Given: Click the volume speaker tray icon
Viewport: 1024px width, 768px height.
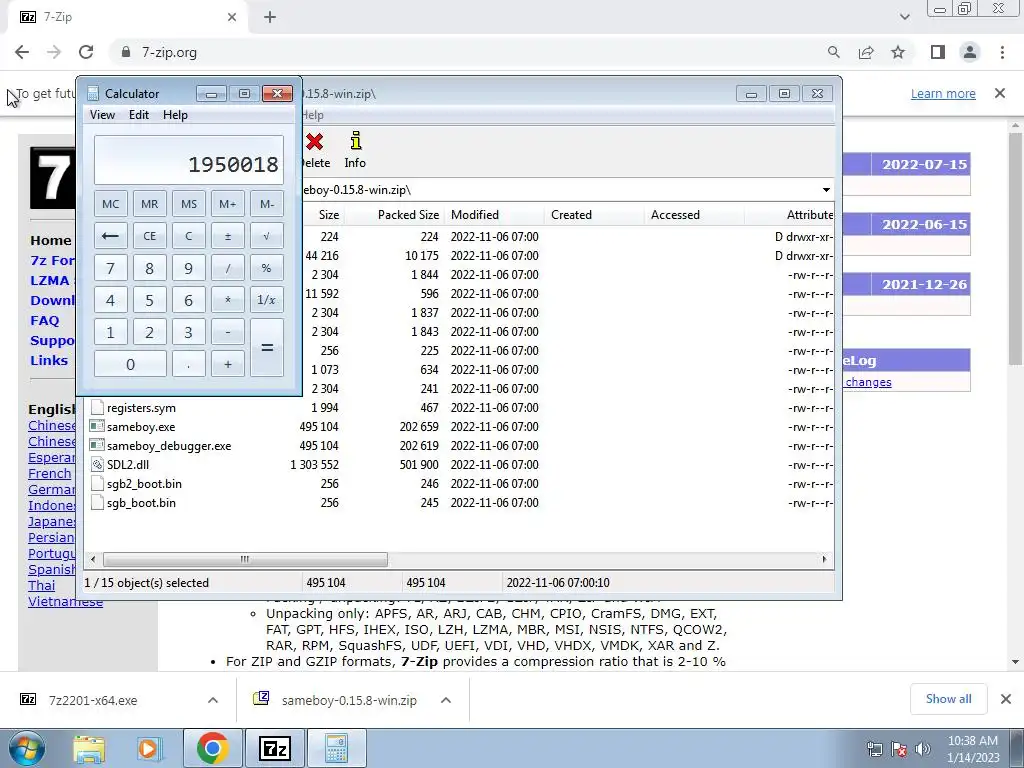Looking at the screenshot, I should [x=923, y=749].
